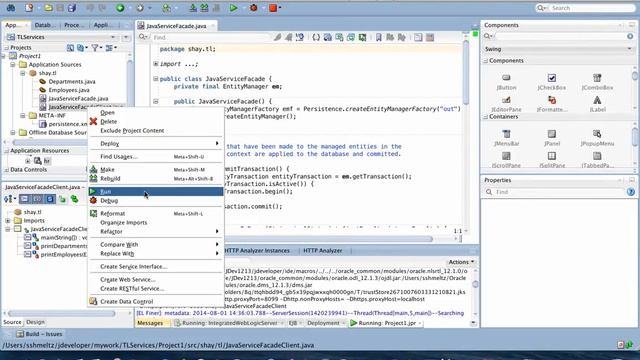Viewport: 640px width, 360px height.
Task: Toggle the first Structure filter button
Action: tap(24, 199)
